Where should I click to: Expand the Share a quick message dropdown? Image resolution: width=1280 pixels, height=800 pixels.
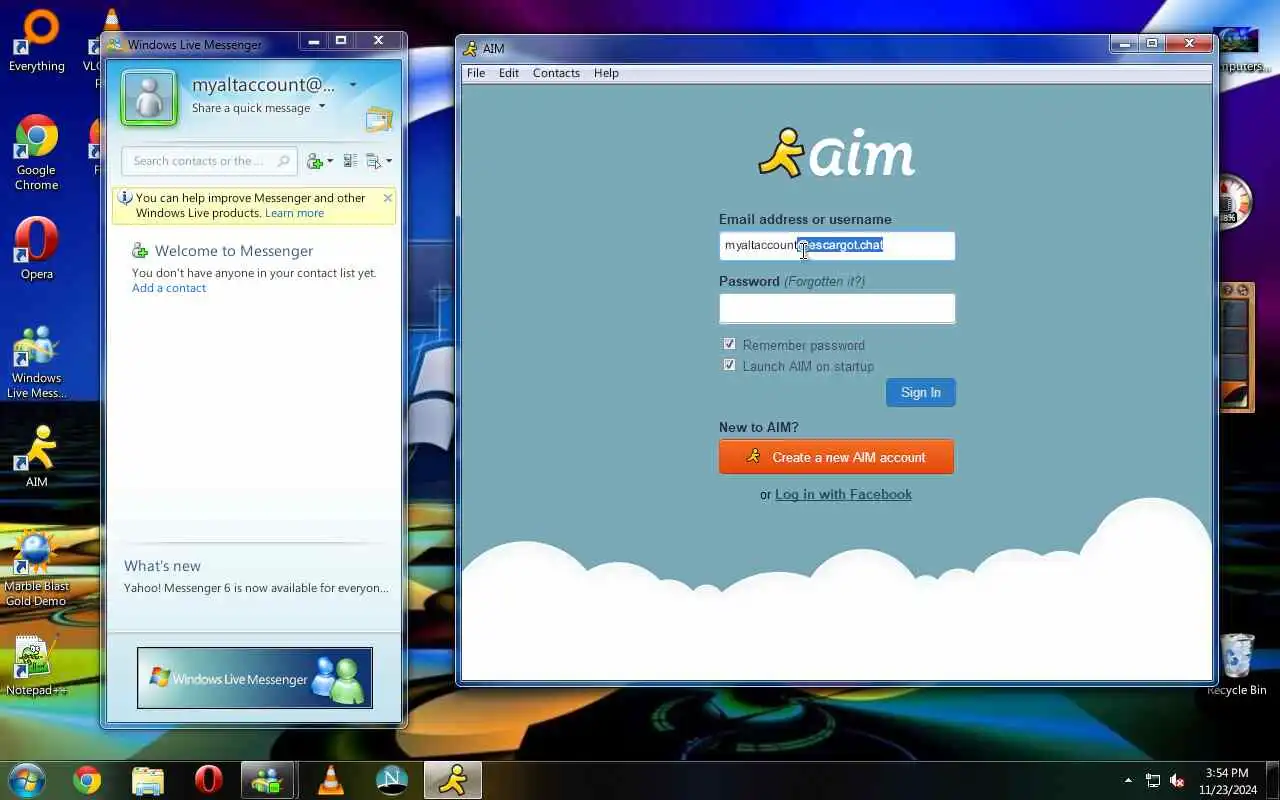pos(322,107)
